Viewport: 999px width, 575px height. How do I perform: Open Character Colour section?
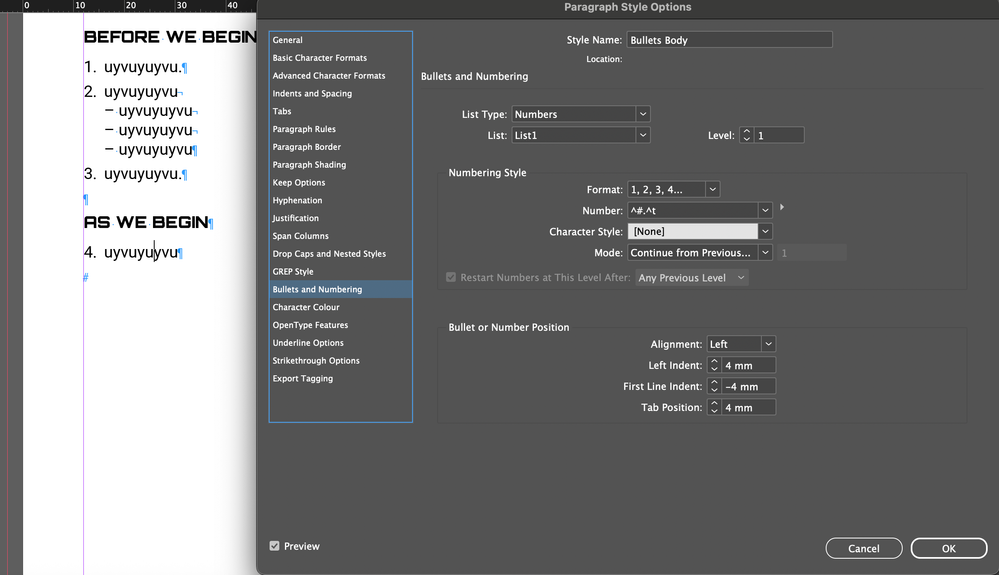coord(340,307)
